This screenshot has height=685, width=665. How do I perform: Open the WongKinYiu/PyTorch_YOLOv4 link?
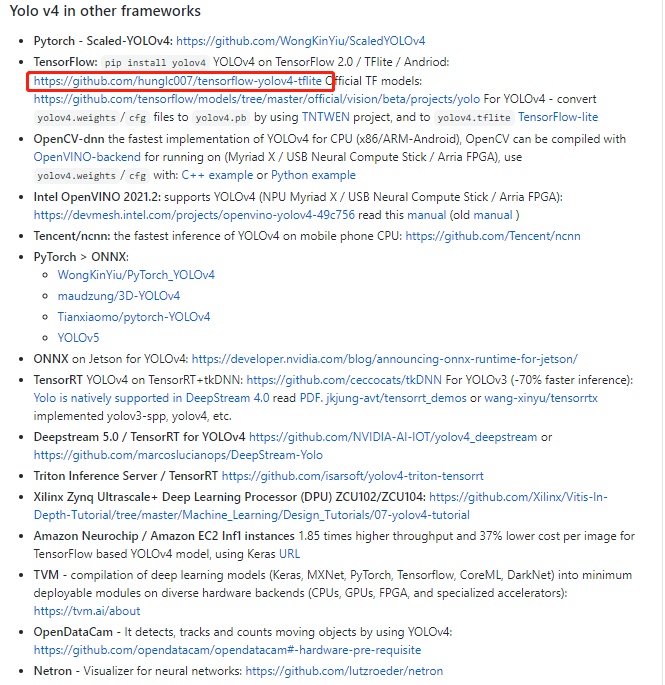pyautogui.click(x=136, y=275)
